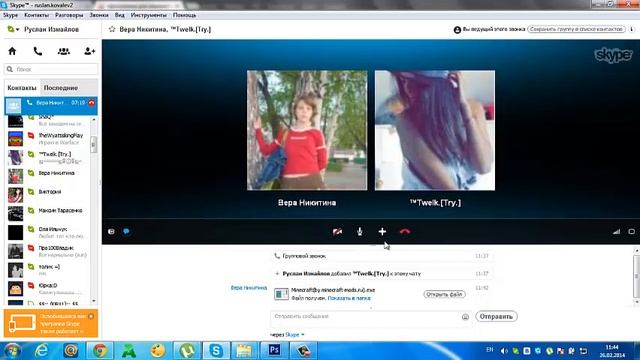This screenshot has height=360, width=640.
Task: Open uTorrent from taskbar
Action: pos(187,351)
